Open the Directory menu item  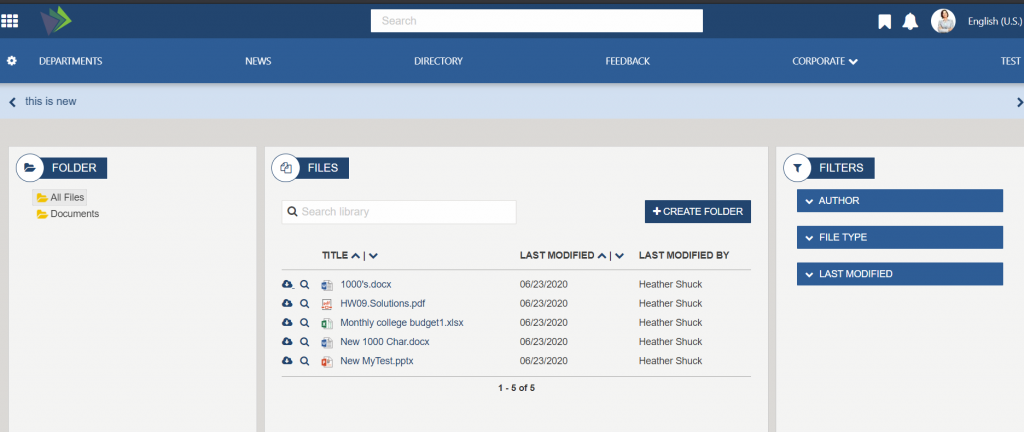438,61
